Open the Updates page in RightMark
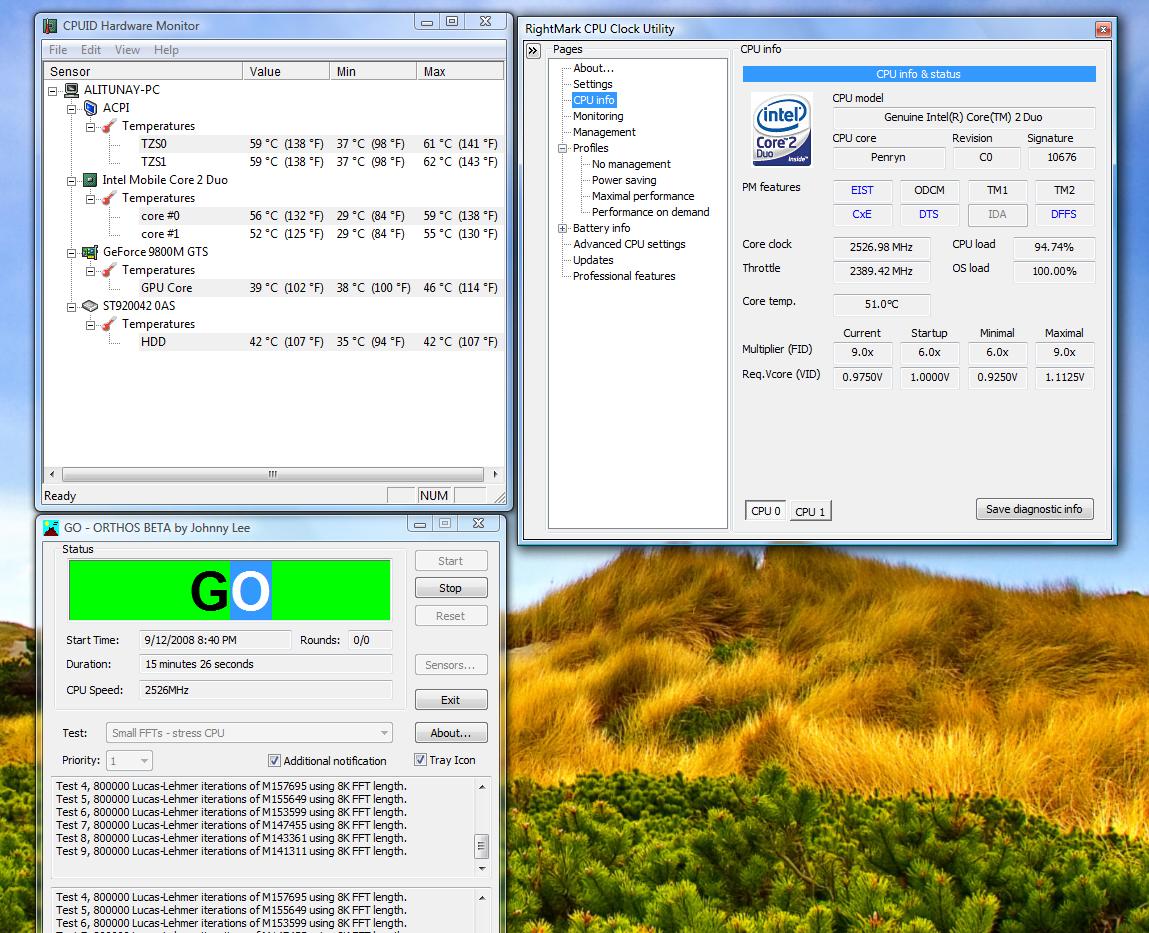Viewport: 1149px width, 933px height. [x=593, y=261]
